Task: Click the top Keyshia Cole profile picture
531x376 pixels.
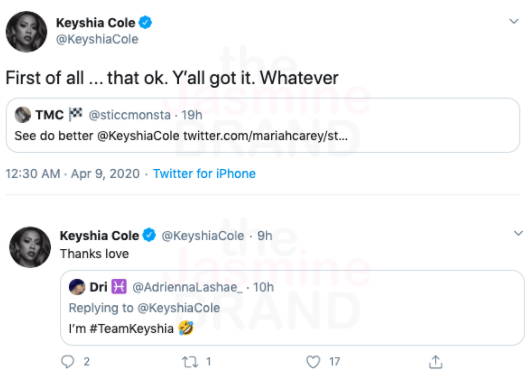Action: tap(26, 32)
